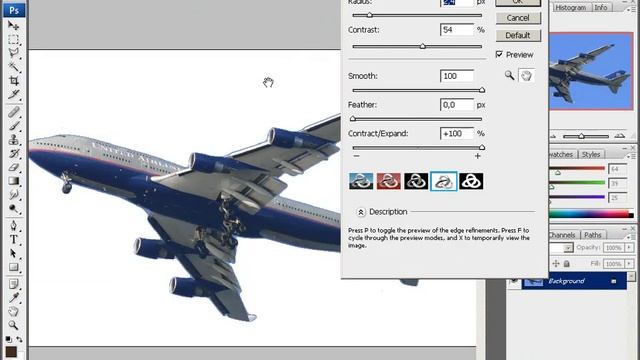This screenshot has height=360, width=640.
Task: Select the Dodge tool
Action: [x=13, y=209]
